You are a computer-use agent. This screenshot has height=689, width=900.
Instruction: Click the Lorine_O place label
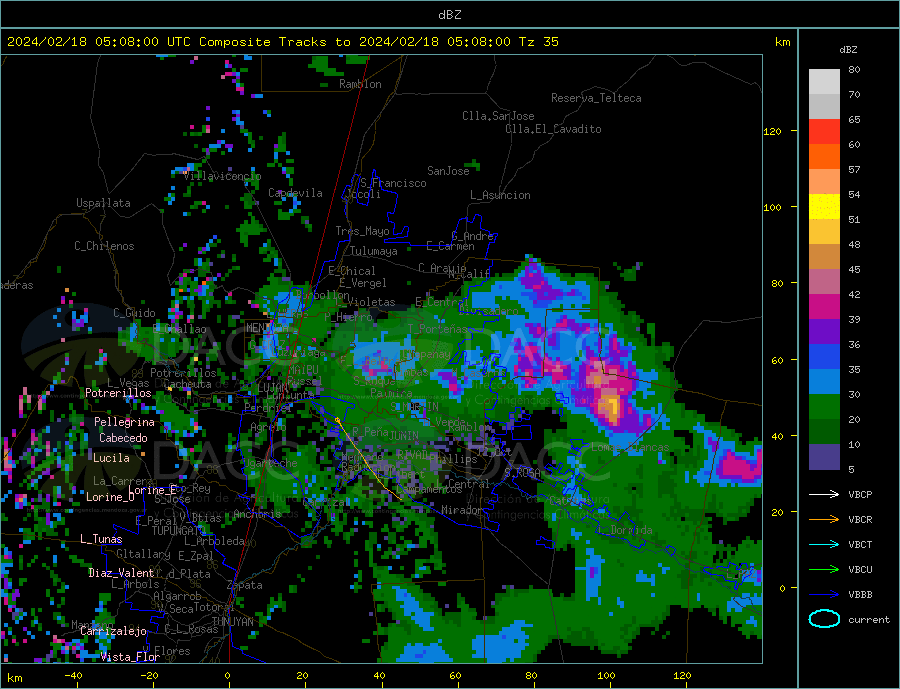pyautogui.click(x=110, y=497)
